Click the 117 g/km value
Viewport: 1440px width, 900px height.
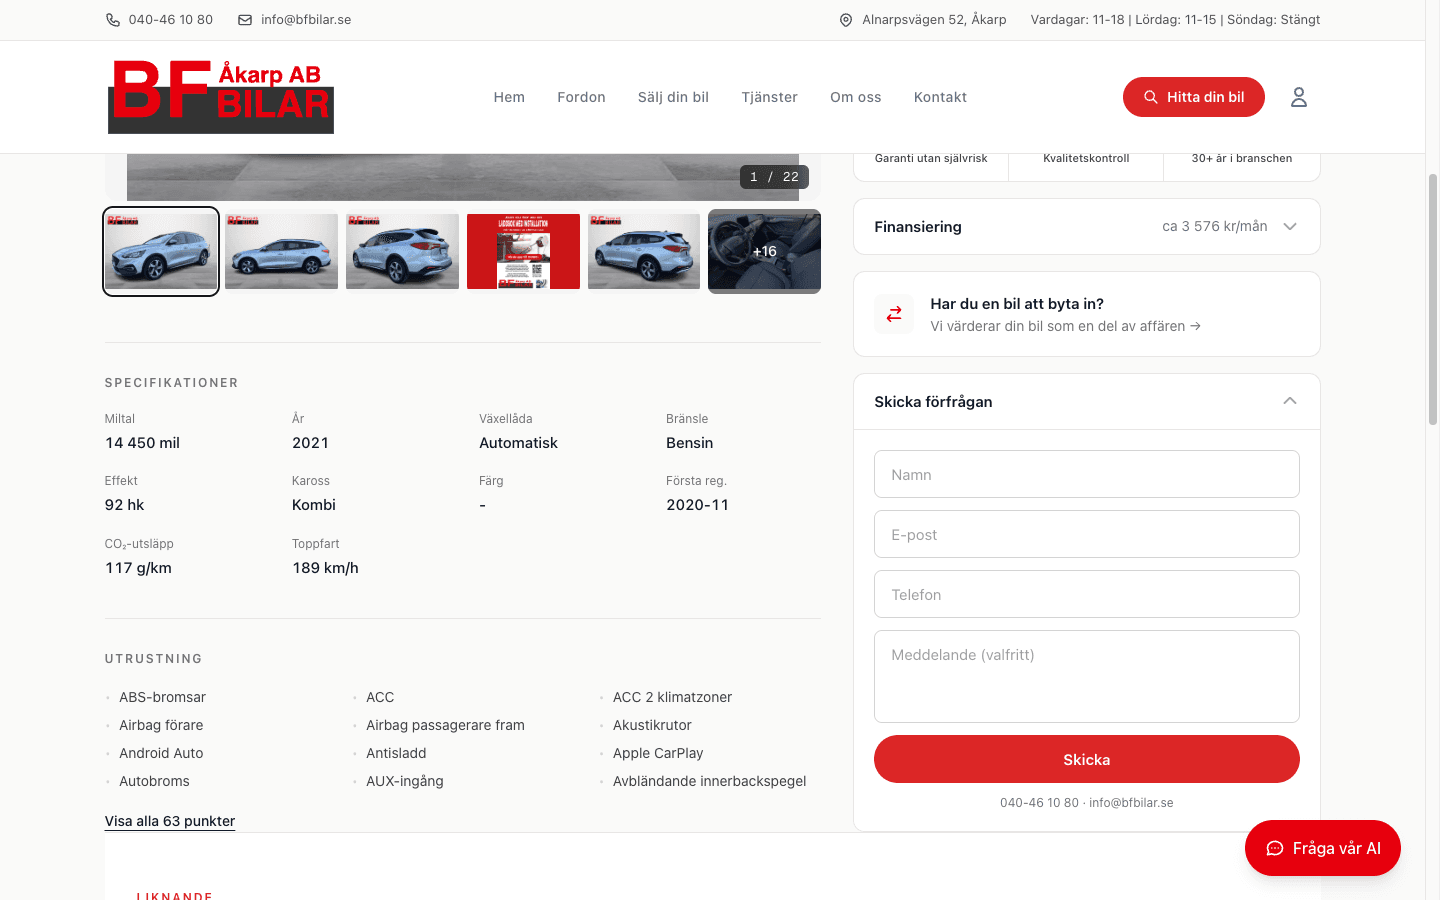click(138, 568)
